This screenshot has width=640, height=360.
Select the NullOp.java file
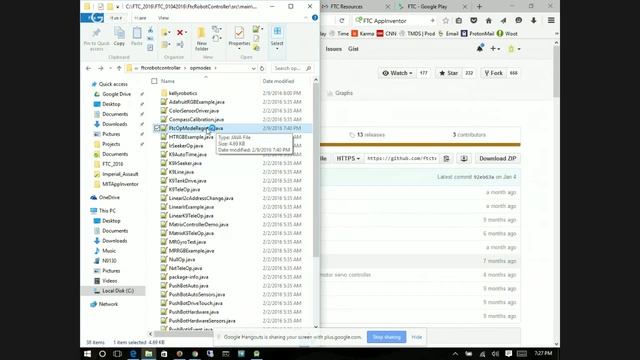click(182, 259)
